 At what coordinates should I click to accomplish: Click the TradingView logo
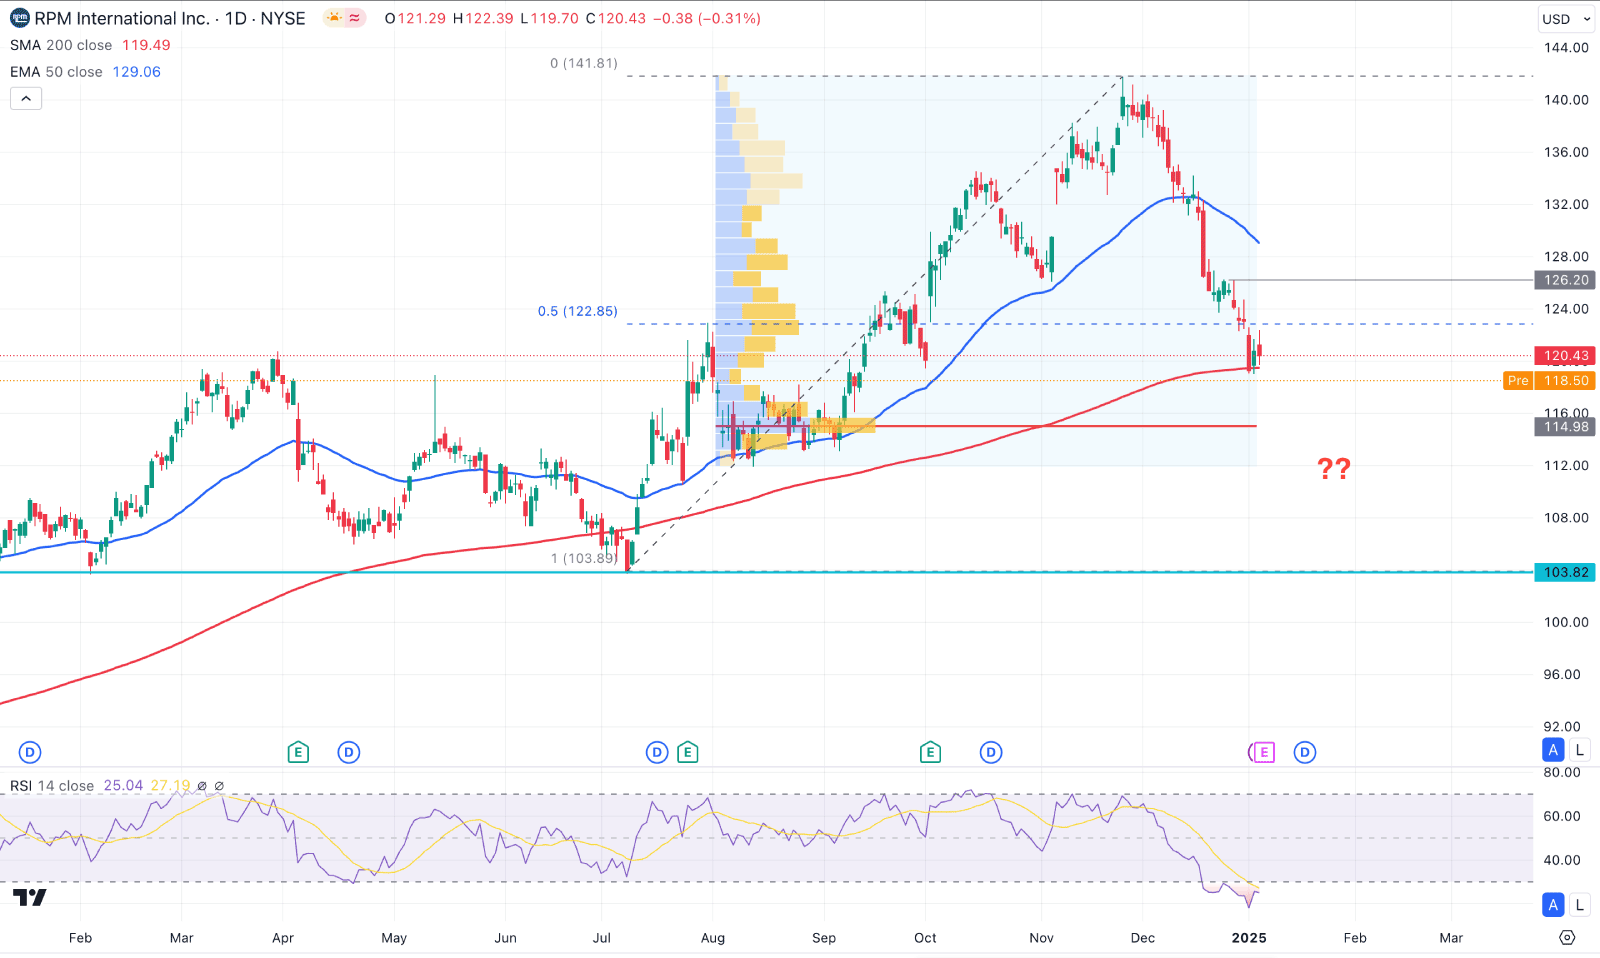click(30, 897)
